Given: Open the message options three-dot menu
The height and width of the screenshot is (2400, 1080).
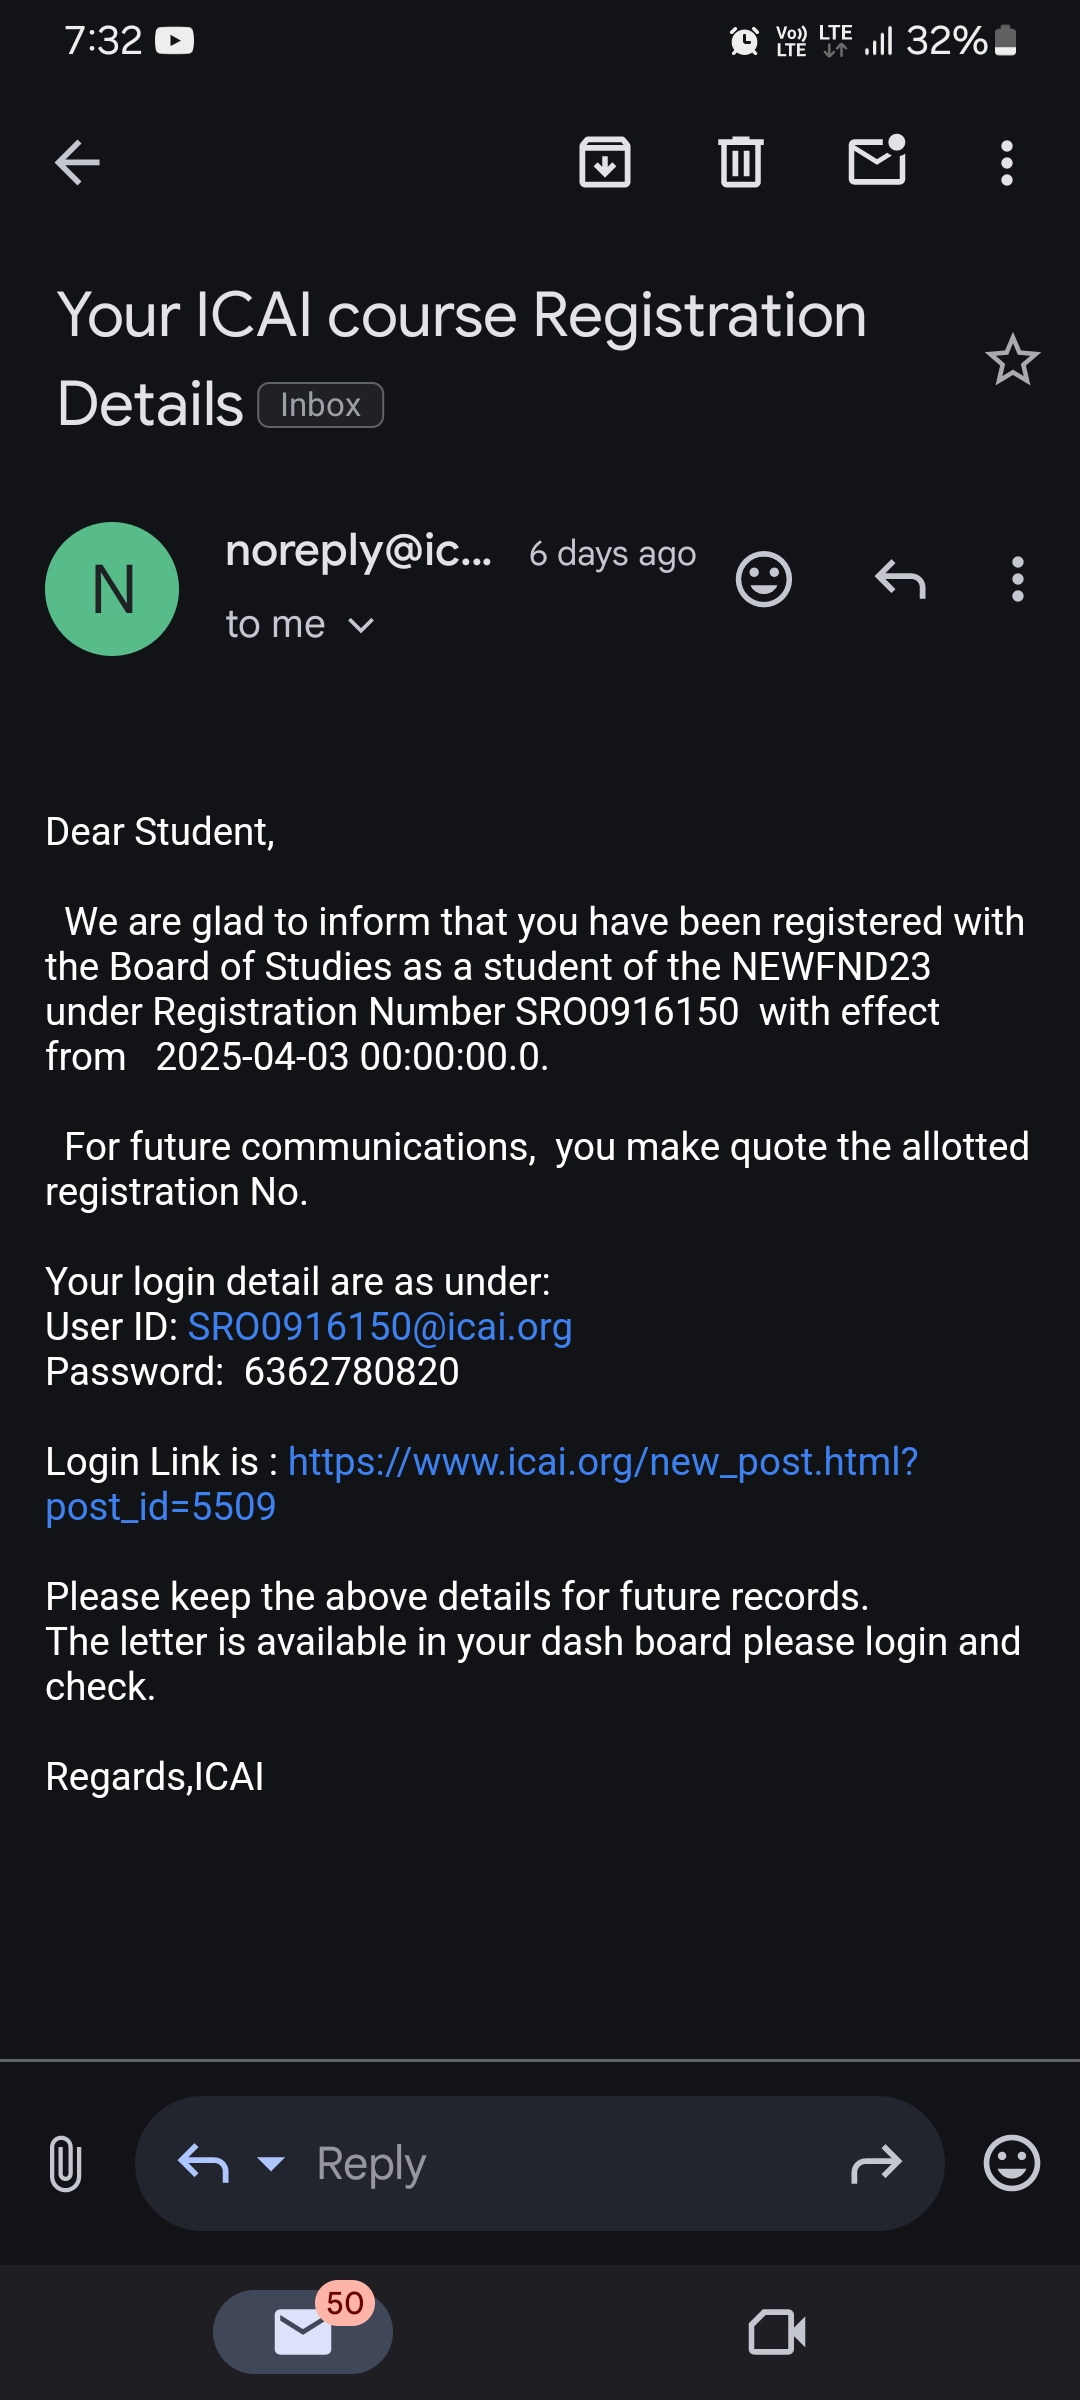Looking at the screenshot, I should (x=1017, y=579).
